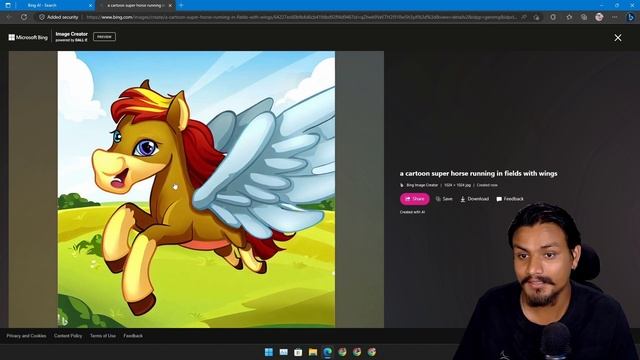Viewport: 640px width, 360px height.
Task: Click the 'a cartoon super horse running' prompt text
Action: [478, 173]
